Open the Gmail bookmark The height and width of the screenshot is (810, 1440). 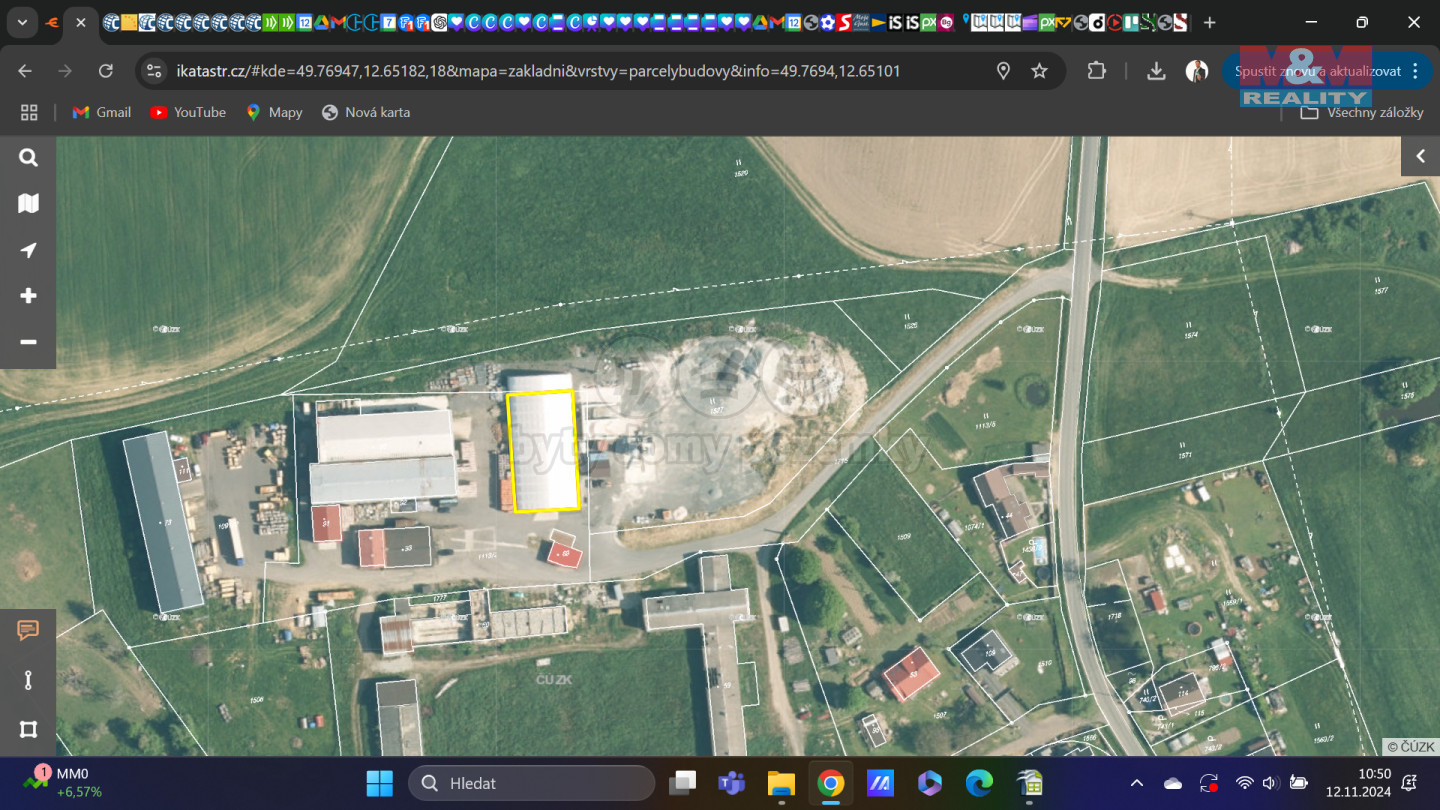click(102, 112)
